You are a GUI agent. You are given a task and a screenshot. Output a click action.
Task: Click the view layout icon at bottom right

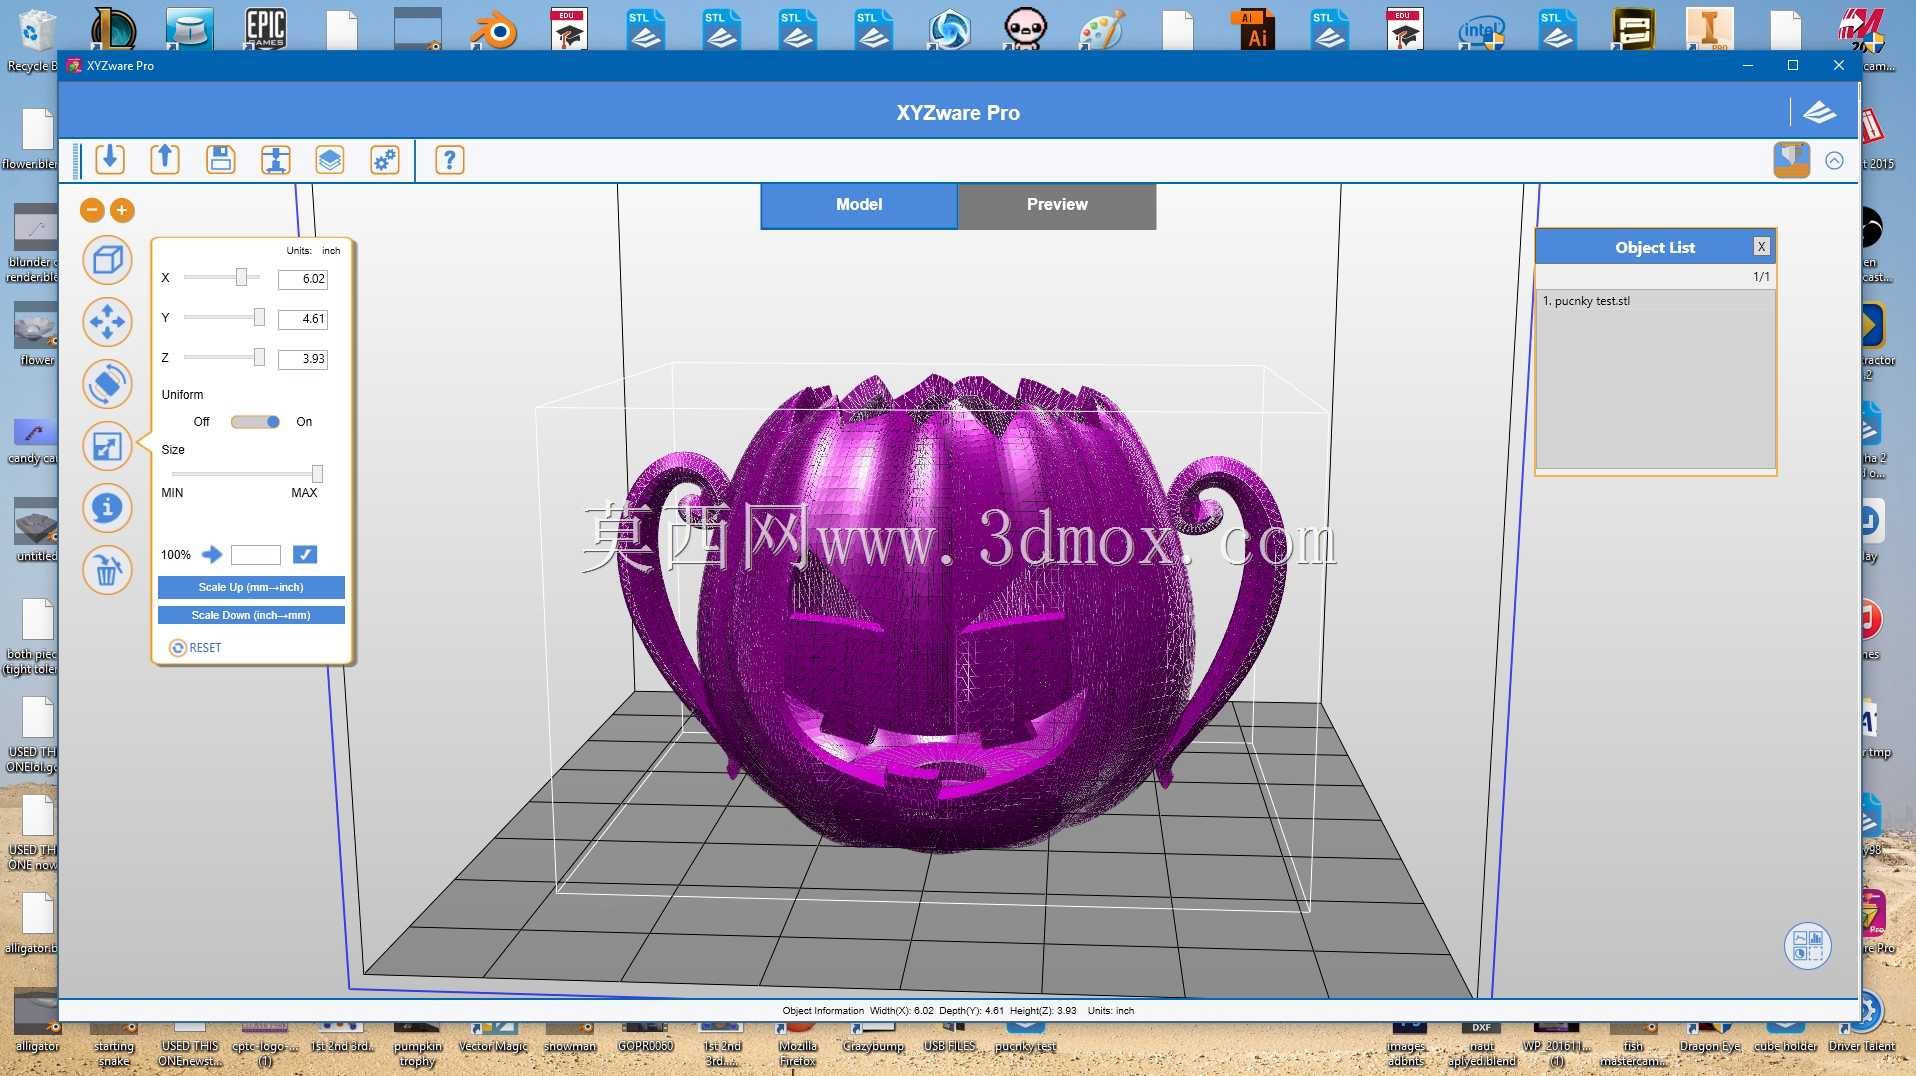[1808, 946]
